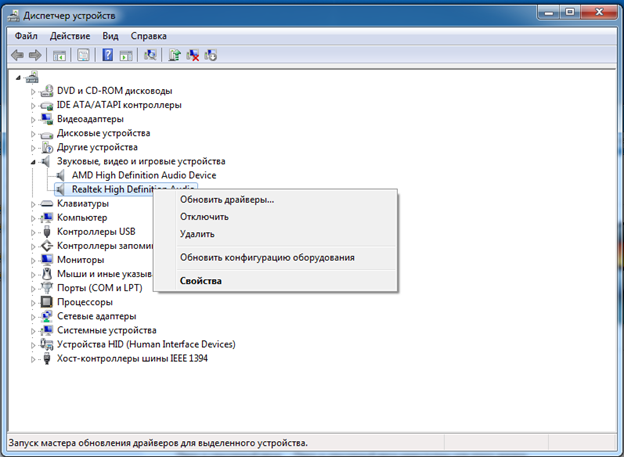Click the Update driver toolbar icon
The height and width of the screenshot is (457, 624).
175,55
